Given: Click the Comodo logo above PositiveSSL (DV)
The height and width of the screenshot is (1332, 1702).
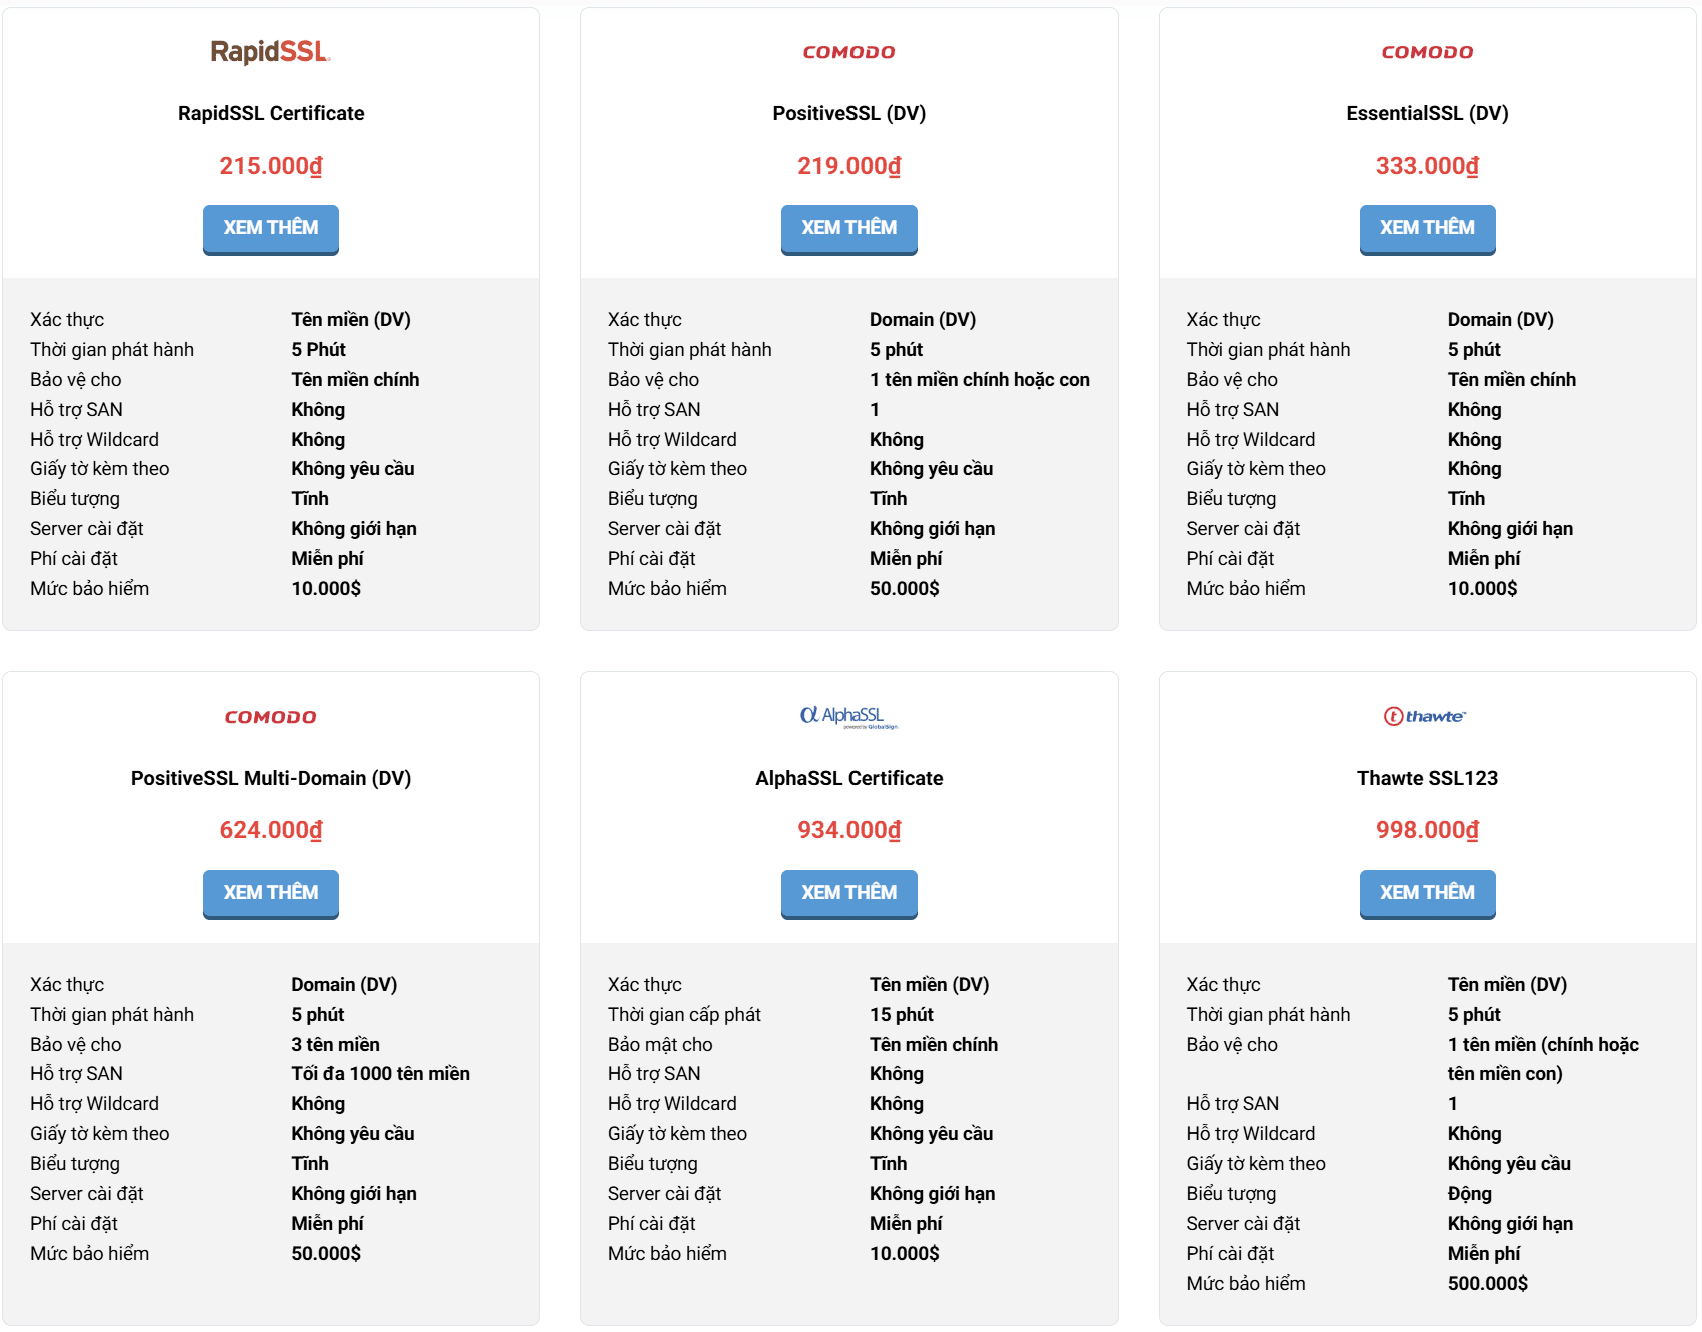Looking at the screenshot, I should click(849, 52).
